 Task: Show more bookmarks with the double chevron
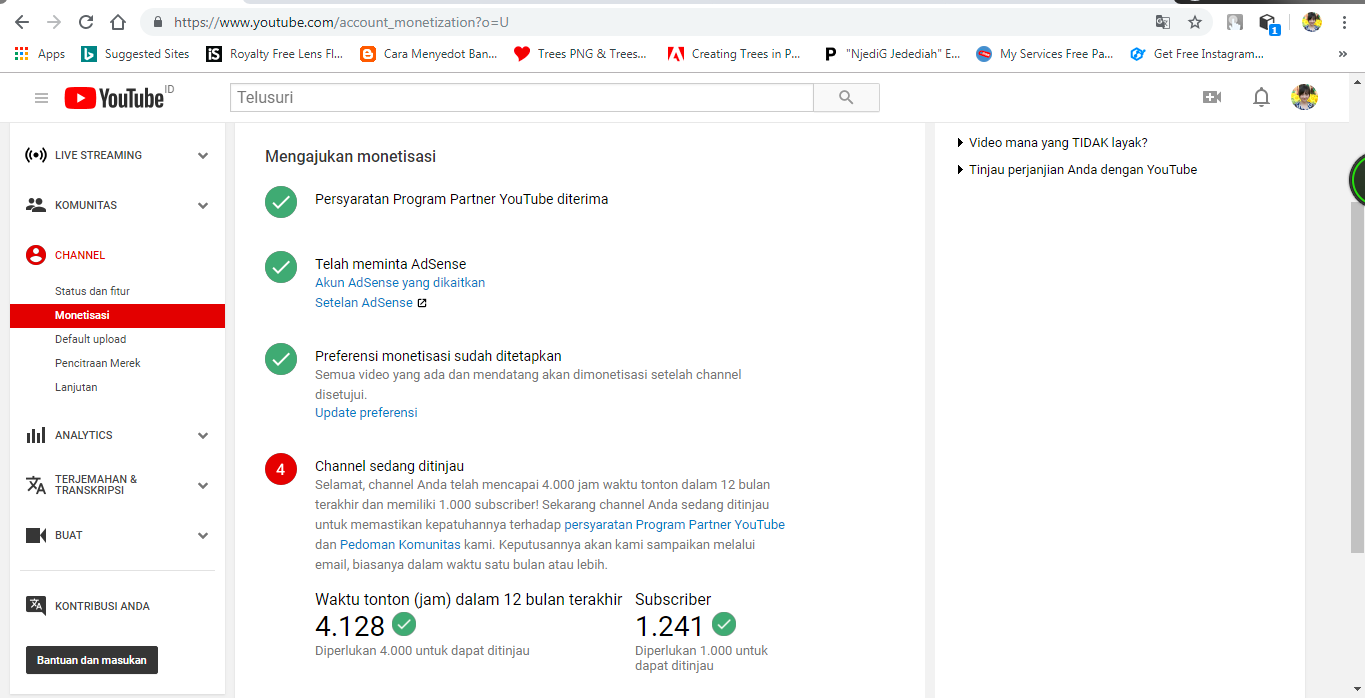[1342, 54]
